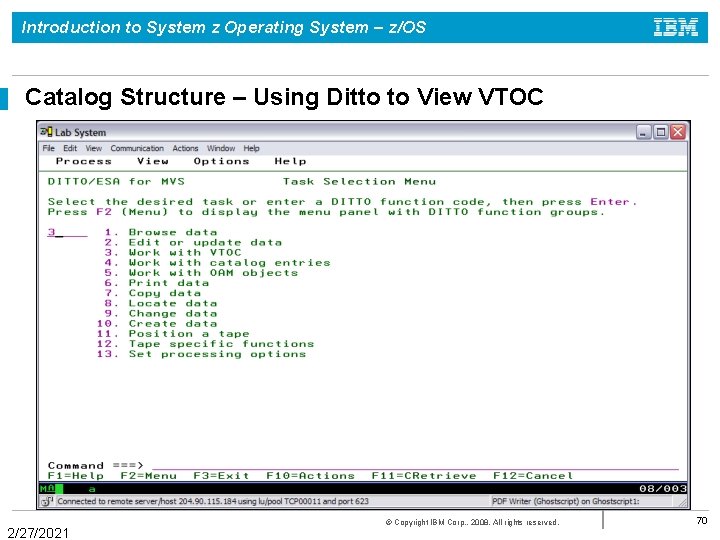Click the Command input line
The image size is (720, 540).
click(415, 466)
